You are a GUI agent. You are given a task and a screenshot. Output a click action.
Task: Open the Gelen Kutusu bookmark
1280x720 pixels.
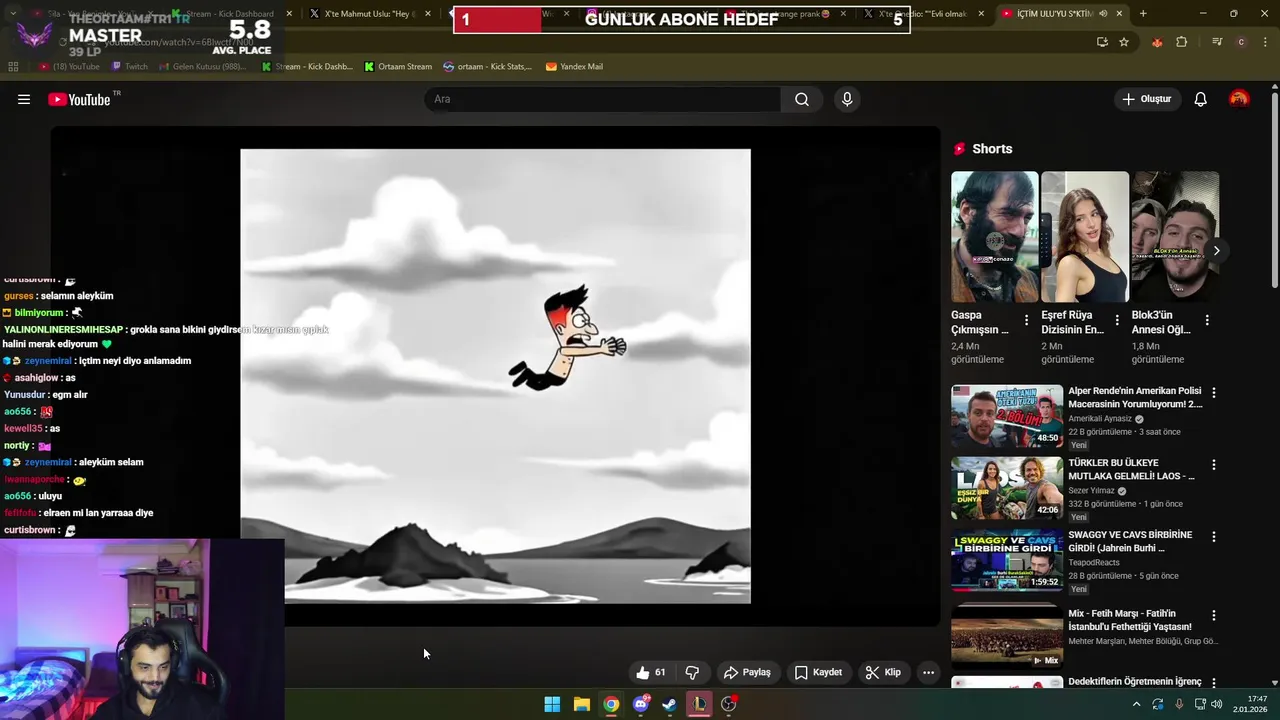(x=202, y=66)
